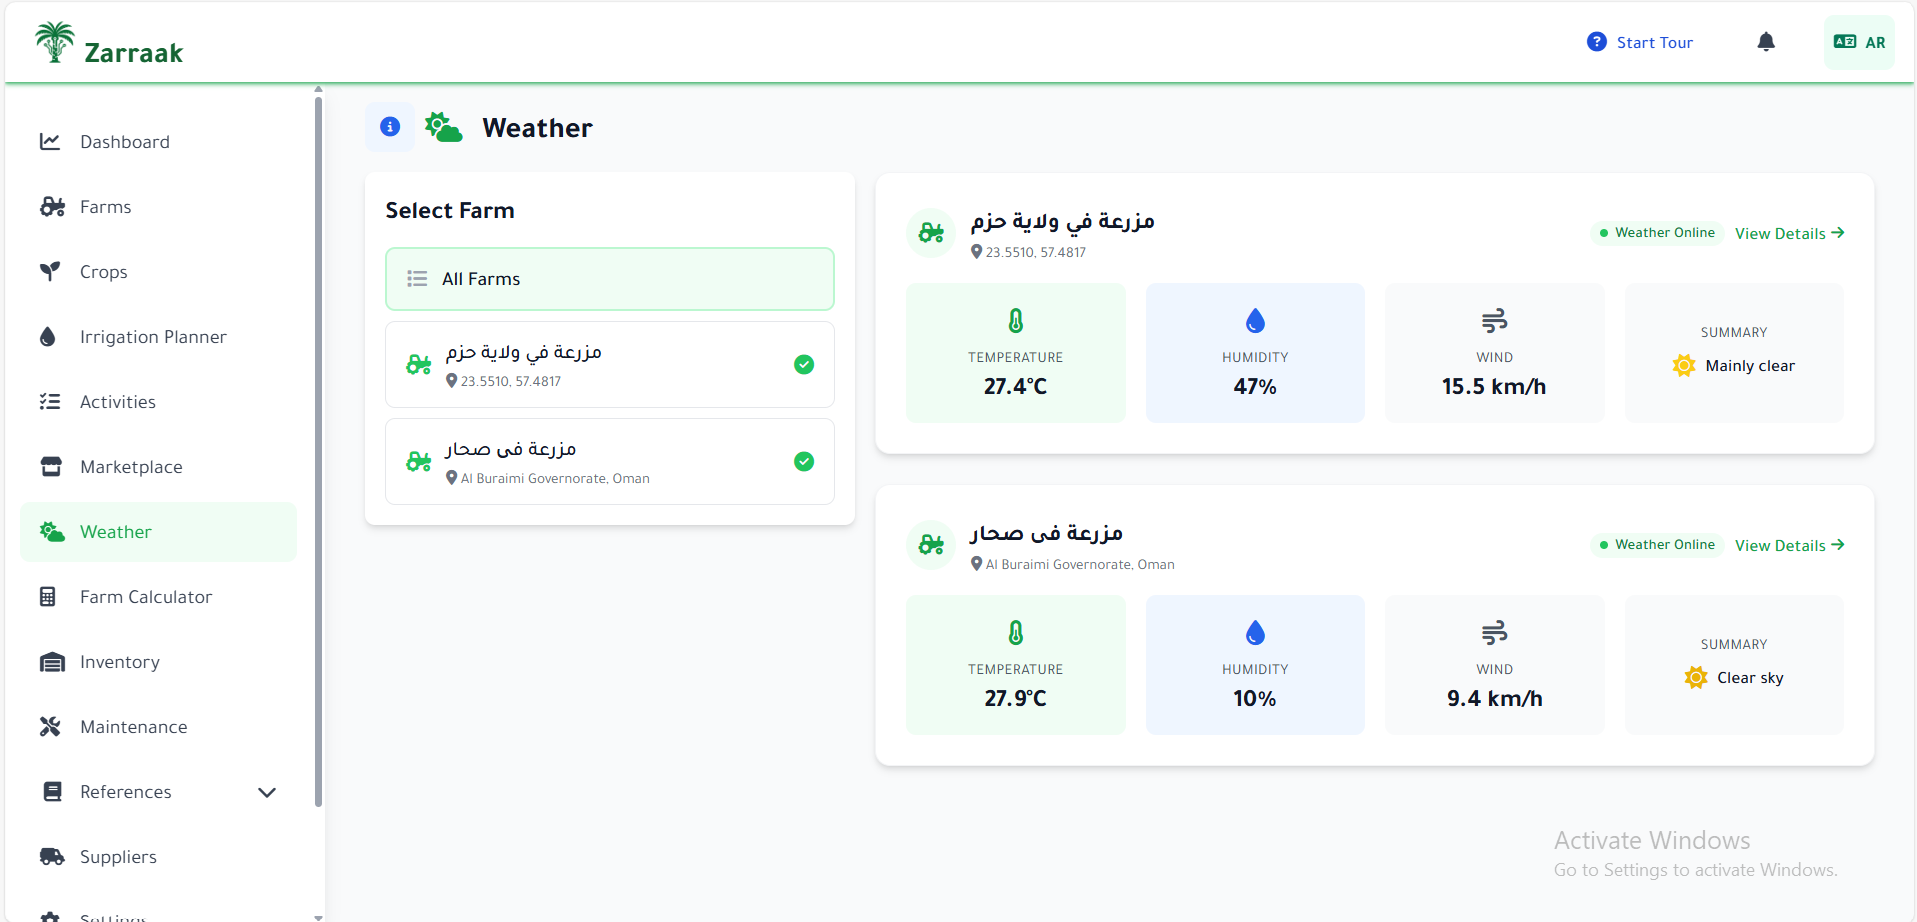Image resolution: width=1917 pixels, height=922 pixels.
Task: Click the Zarraak palm tree logo
Action: click(55, 43)
